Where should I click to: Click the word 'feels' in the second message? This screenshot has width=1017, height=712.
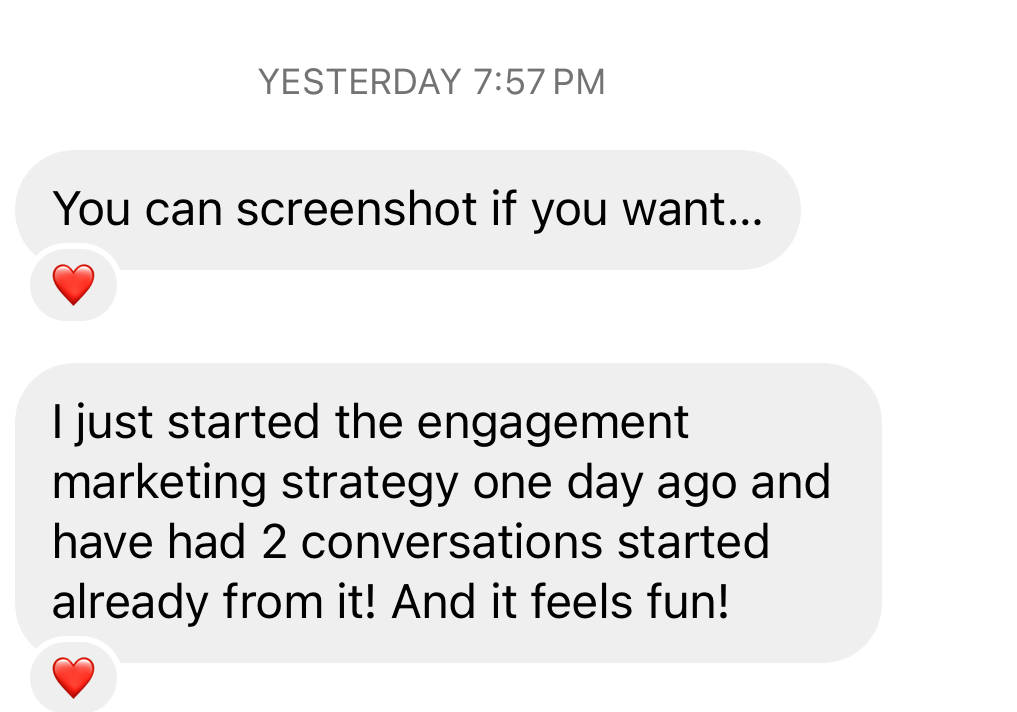582,601
